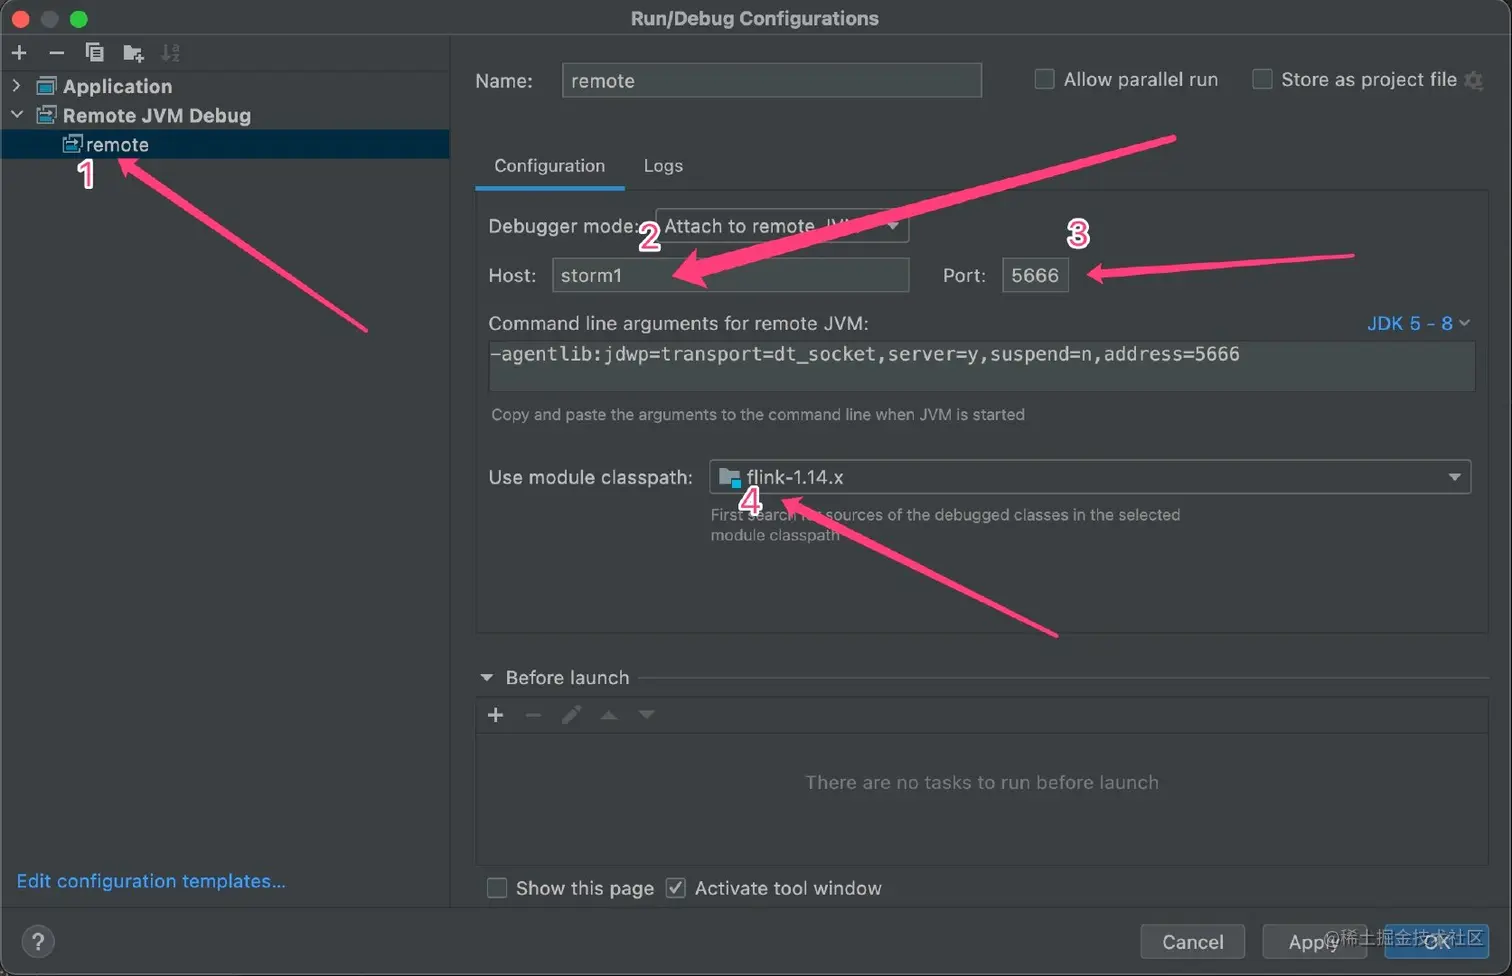Sort configurations alphabetically
This screenshot has height=976, width=1512.
point(171,52)
